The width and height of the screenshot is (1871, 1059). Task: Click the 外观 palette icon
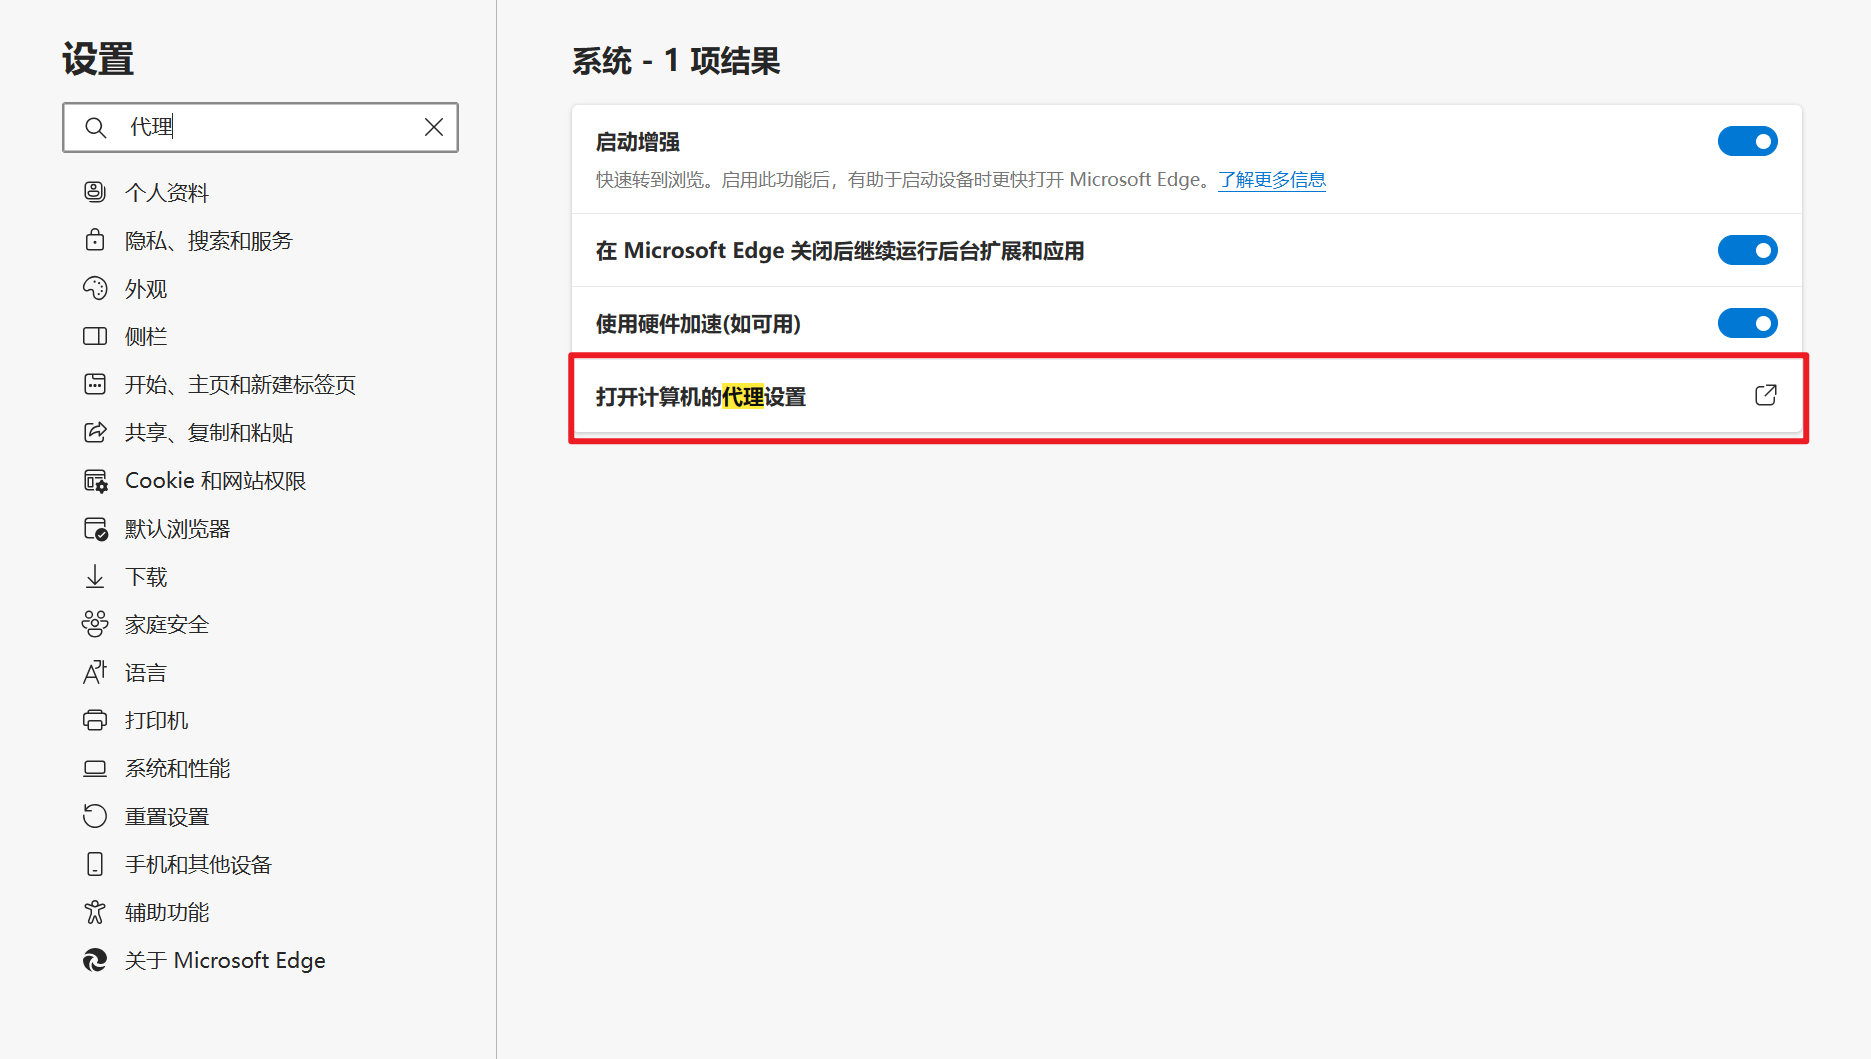pos(95,288)
